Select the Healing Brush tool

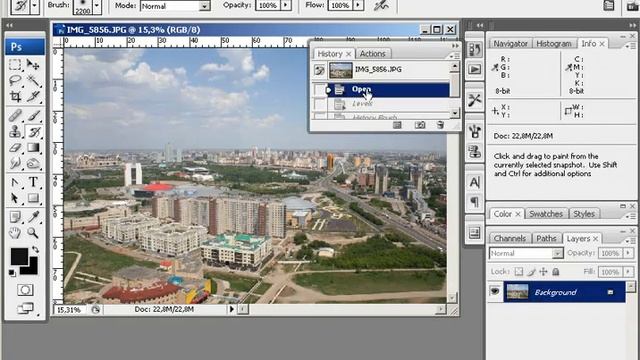[15, 116]
